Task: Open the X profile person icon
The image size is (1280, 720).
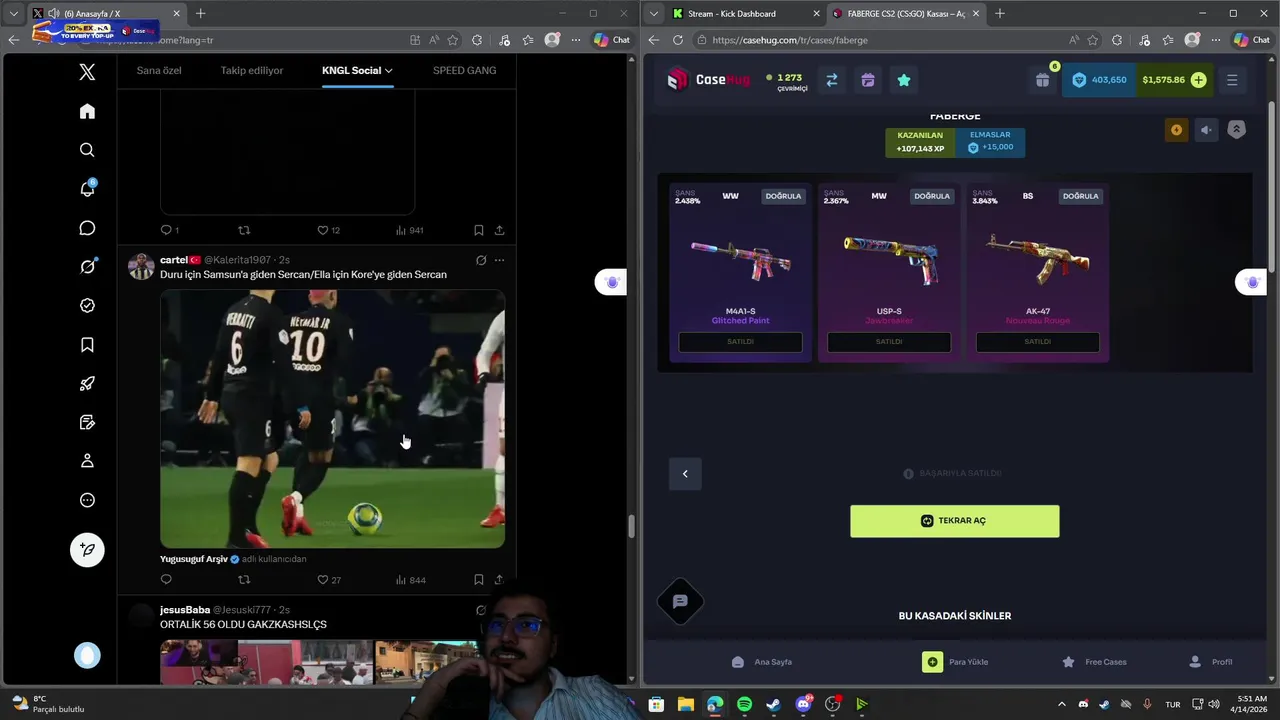Action: (x=87, y=461)
